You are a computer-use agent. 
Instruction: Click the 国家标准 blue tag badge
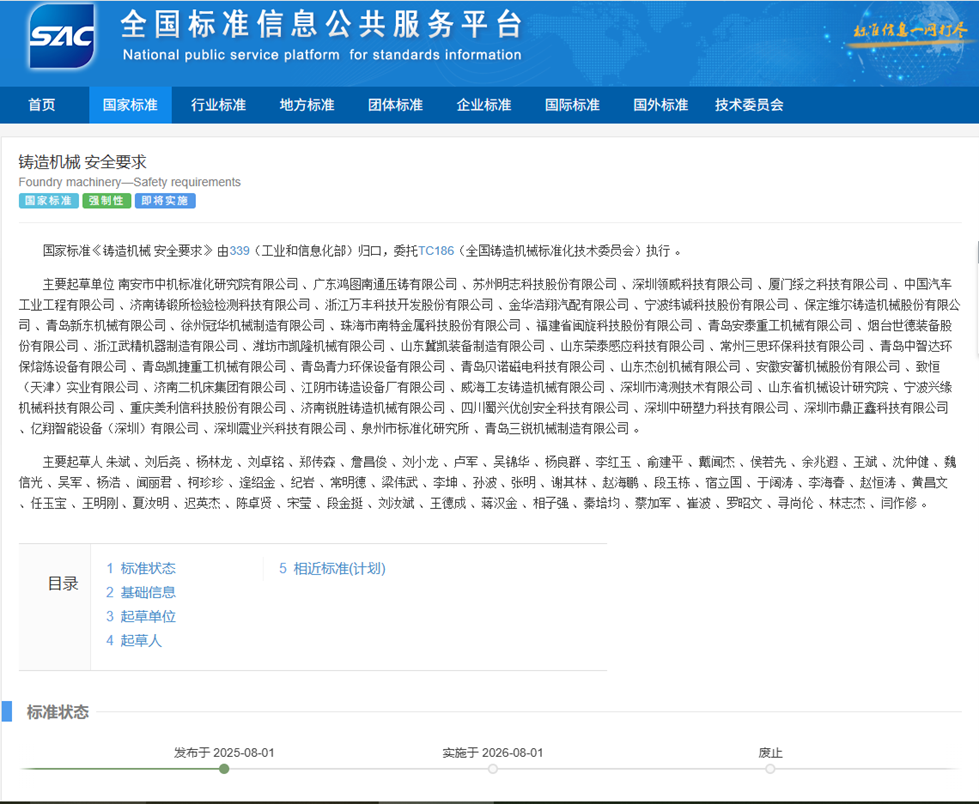point(49,200)
